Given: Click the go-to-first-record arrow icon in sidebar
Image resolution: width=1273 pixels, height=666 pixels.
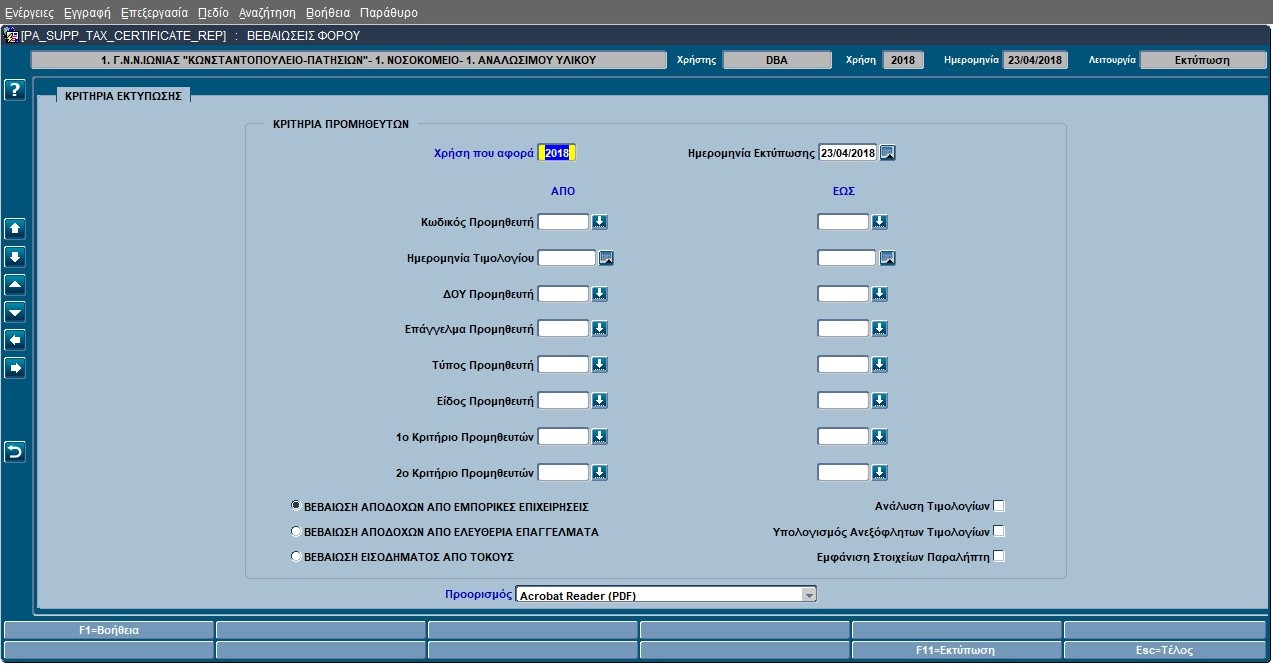Looking at the screenshot, I should point(15,285).
